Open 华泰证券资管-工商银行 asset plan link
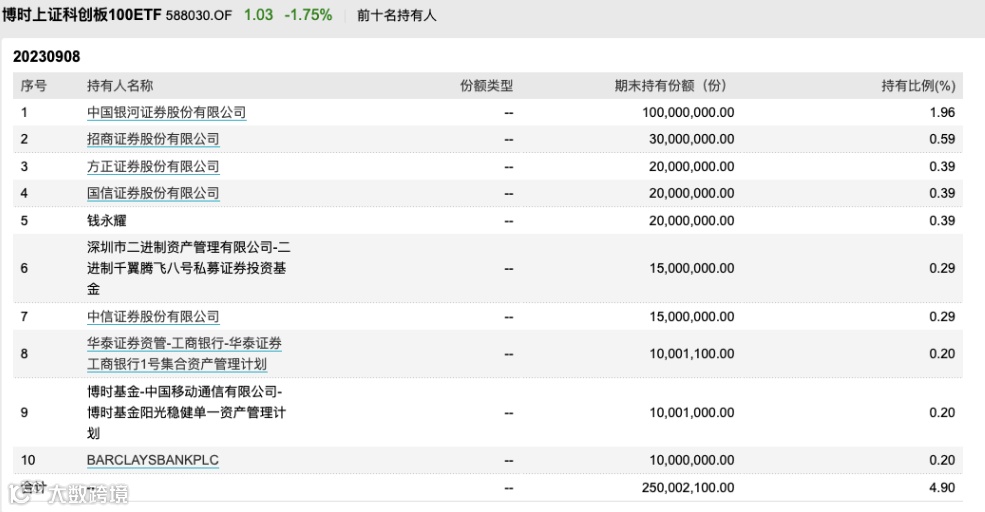This screenshot has height=512, width=985. [x=184, y=354]
